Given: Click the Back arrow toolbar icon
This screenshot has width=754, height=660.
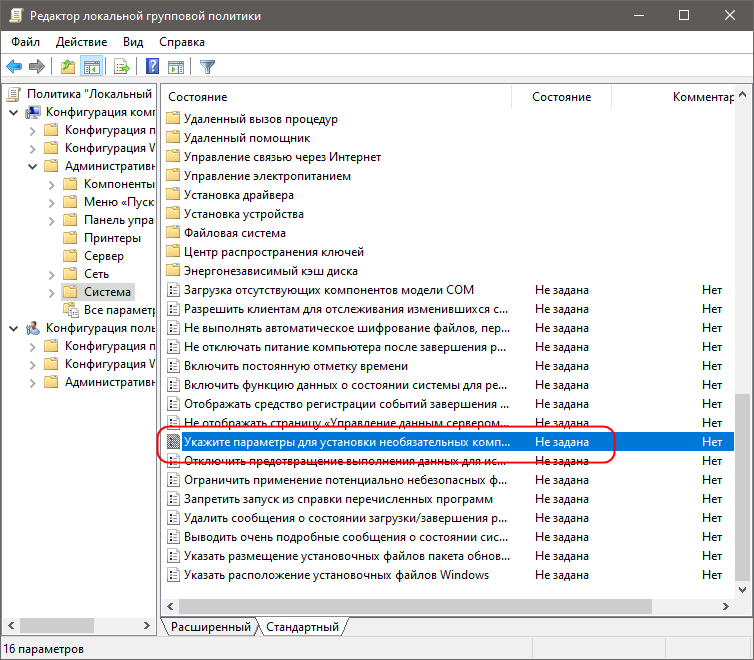Looking at the screenshot, I should click(14, 66).
